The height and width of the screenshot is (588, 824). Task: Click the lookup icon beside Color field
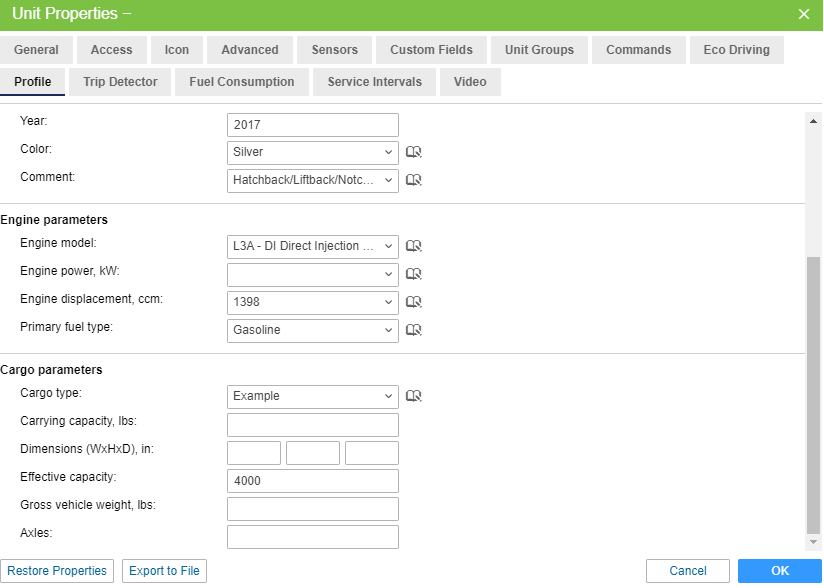pyautogui.click(x=414, y=153)
